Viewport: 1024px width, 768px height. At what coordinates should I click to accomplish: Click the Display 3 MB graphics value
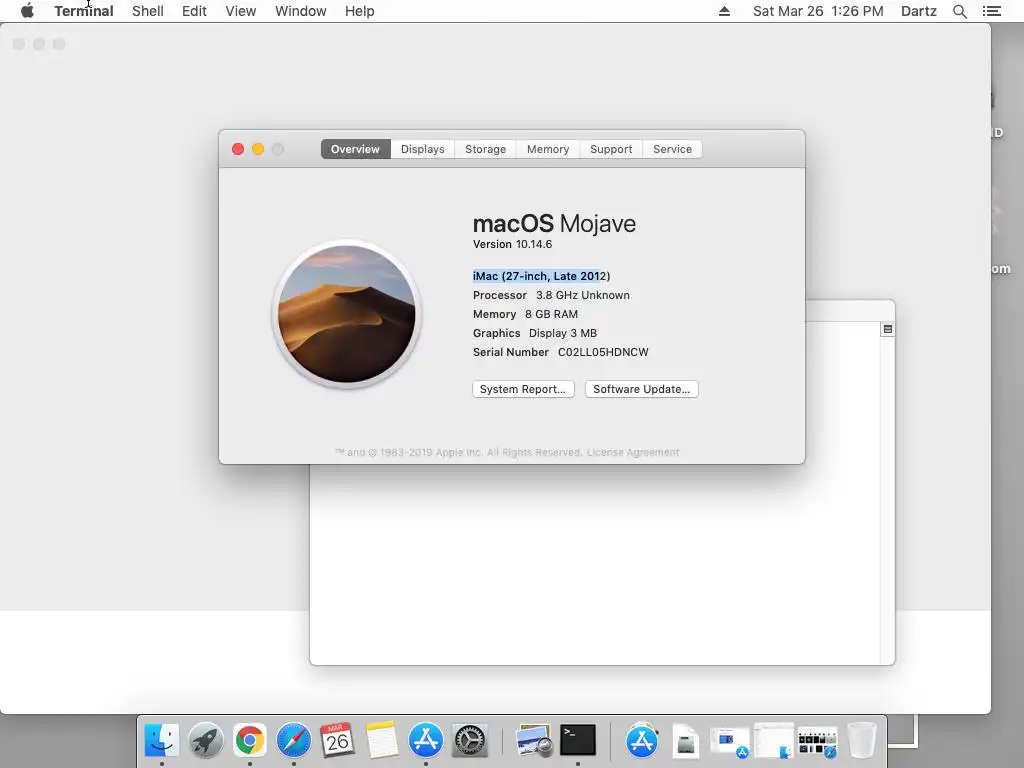pyautogui.click(x=563, y=333)
